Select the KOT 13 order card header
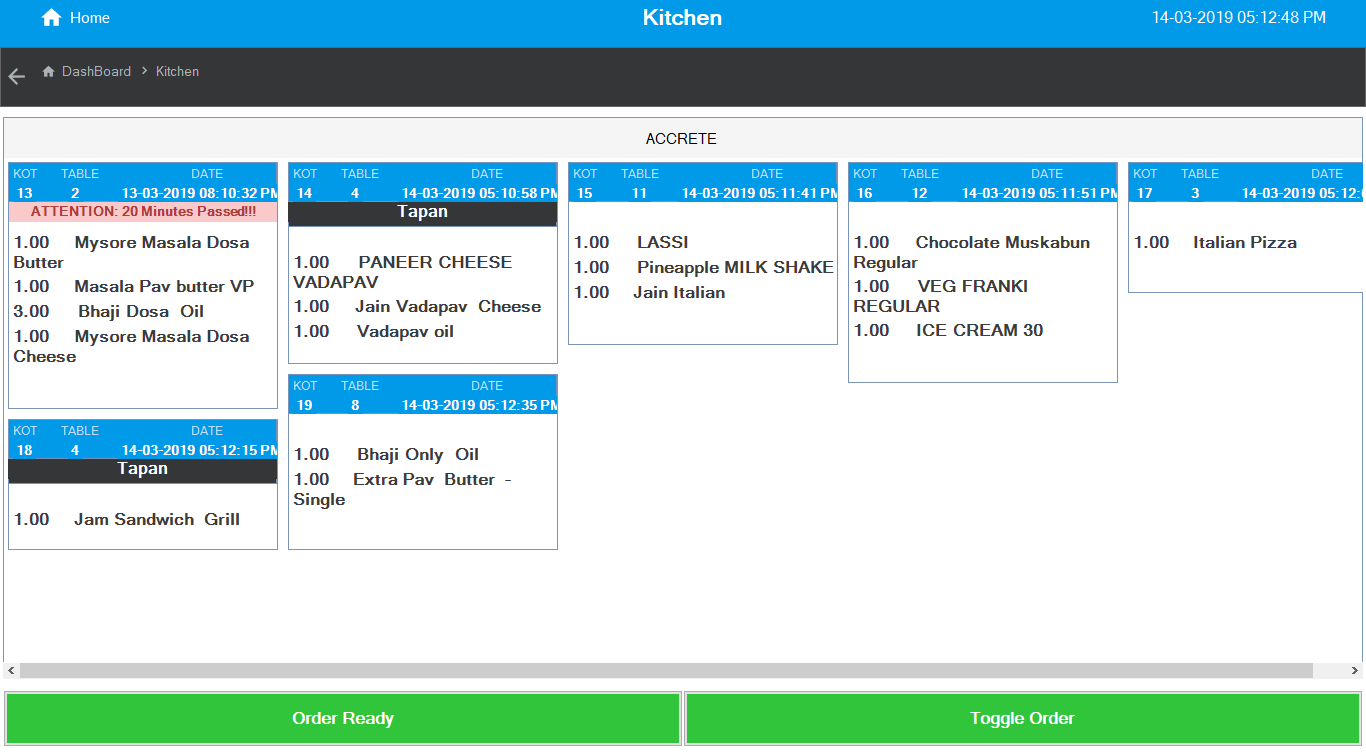The width and height of the screenshot is (1366, 755). [x=143, y=183]
